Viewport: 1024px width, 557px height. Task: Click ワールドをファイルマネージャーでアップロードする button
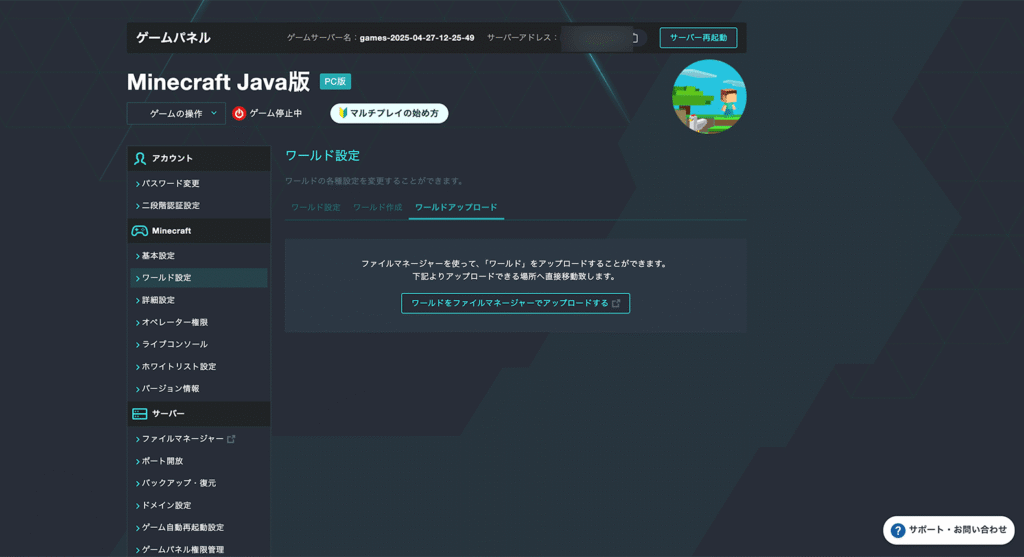point(515,303)
